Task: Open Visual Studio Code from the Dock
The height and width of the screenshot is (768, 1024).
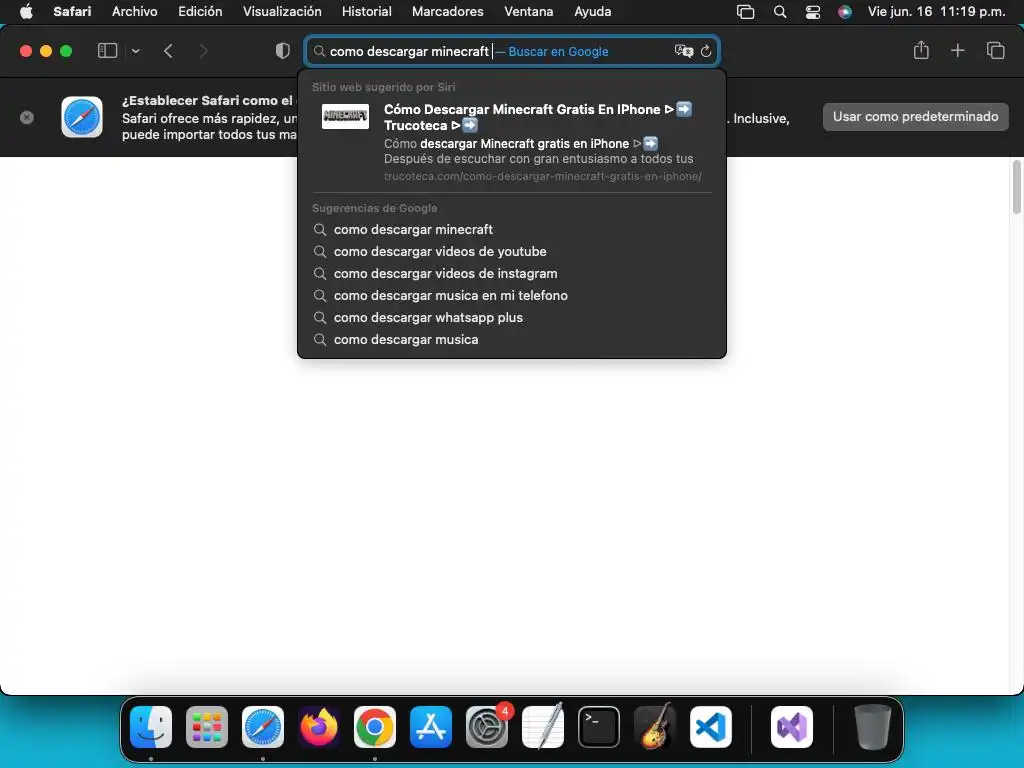Action: 711,727
